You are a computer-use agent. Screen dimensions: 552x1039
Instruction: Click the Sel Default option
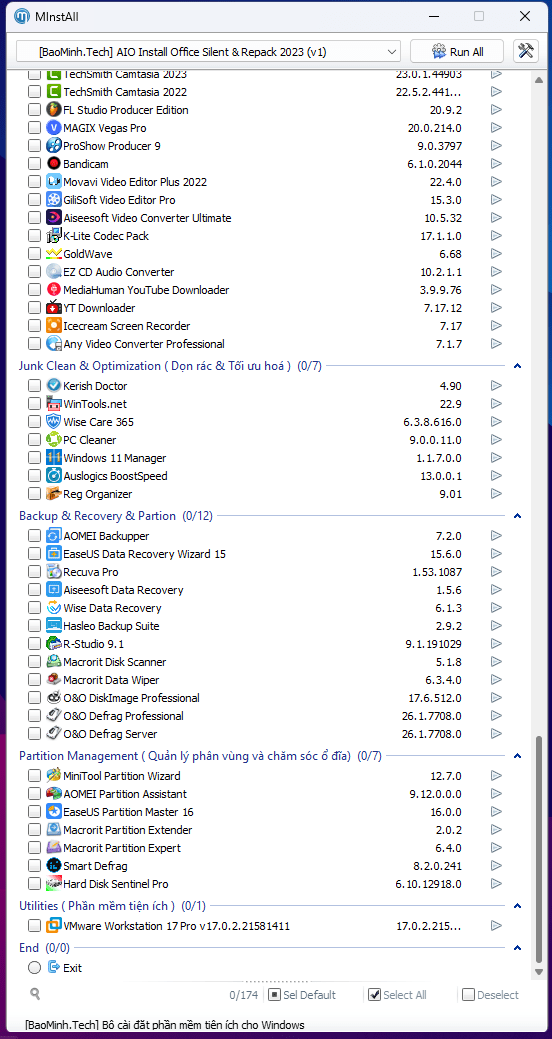302,995
